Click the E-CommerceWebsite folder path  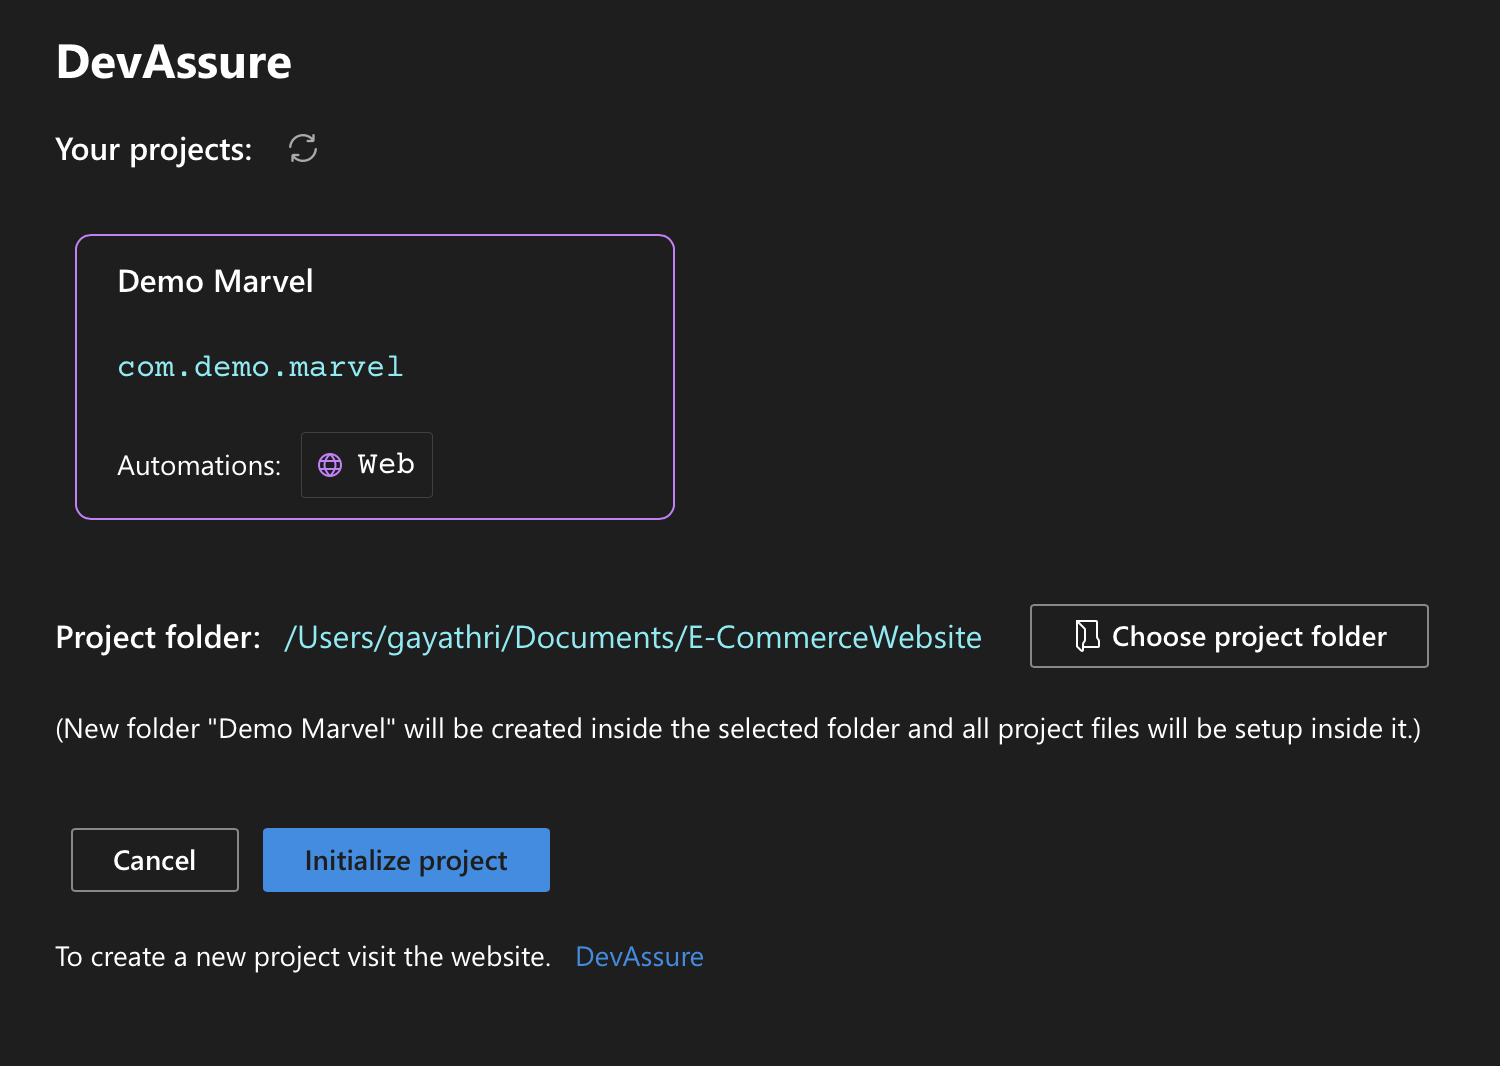click(632, 637)
